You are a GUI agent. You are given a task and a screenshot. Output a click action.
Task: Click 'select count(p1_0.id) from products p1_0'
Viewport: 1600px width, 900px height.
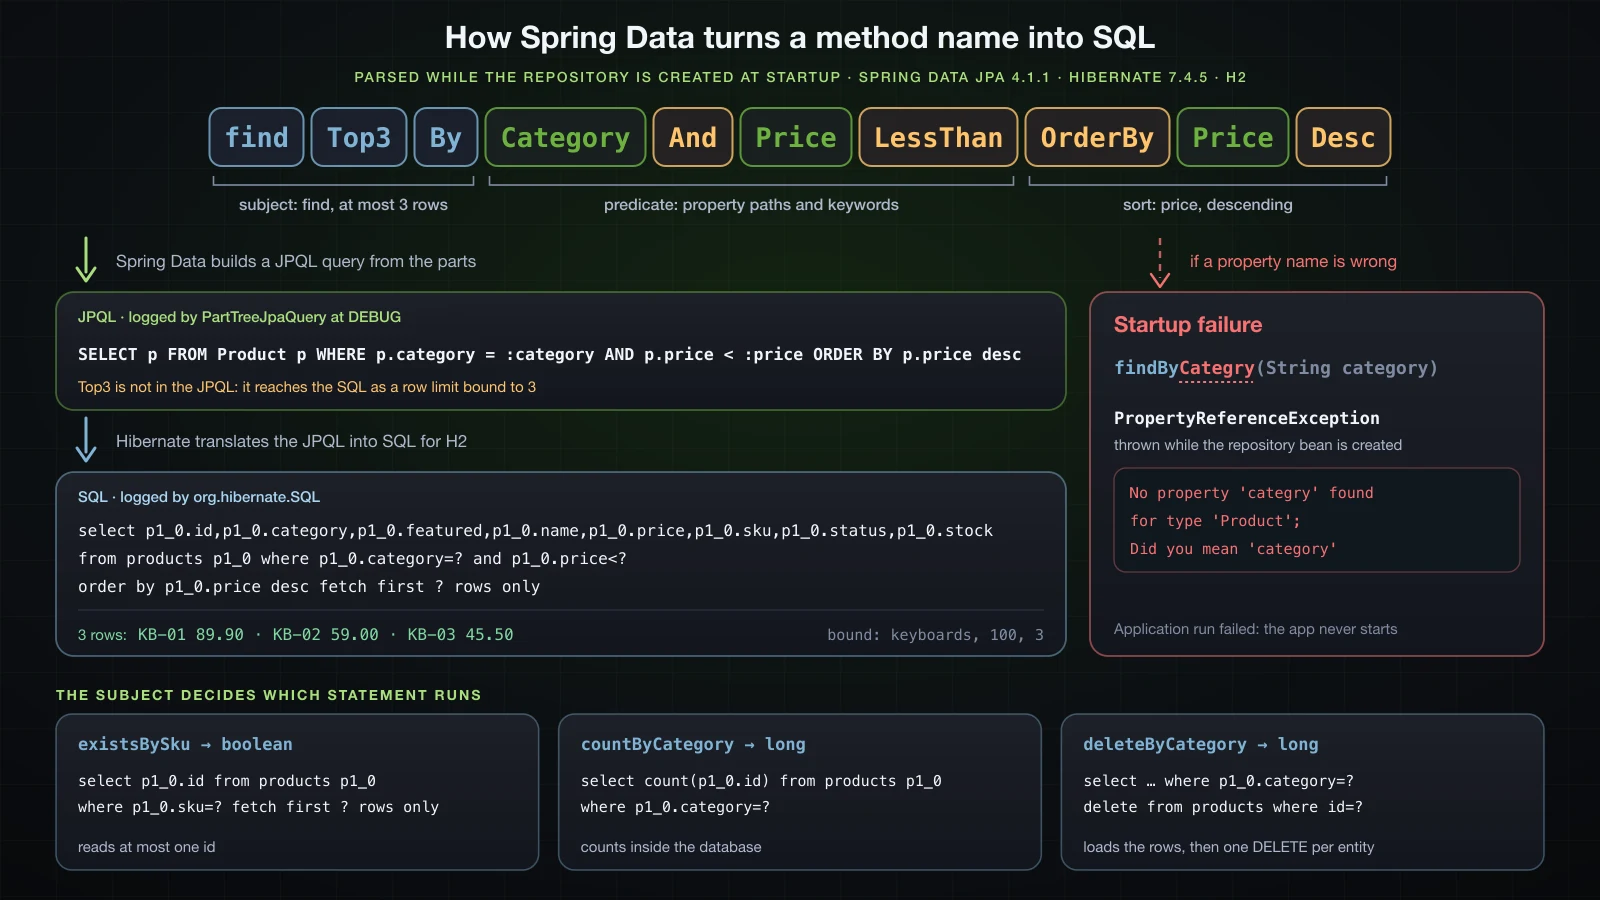pos(761,781)
